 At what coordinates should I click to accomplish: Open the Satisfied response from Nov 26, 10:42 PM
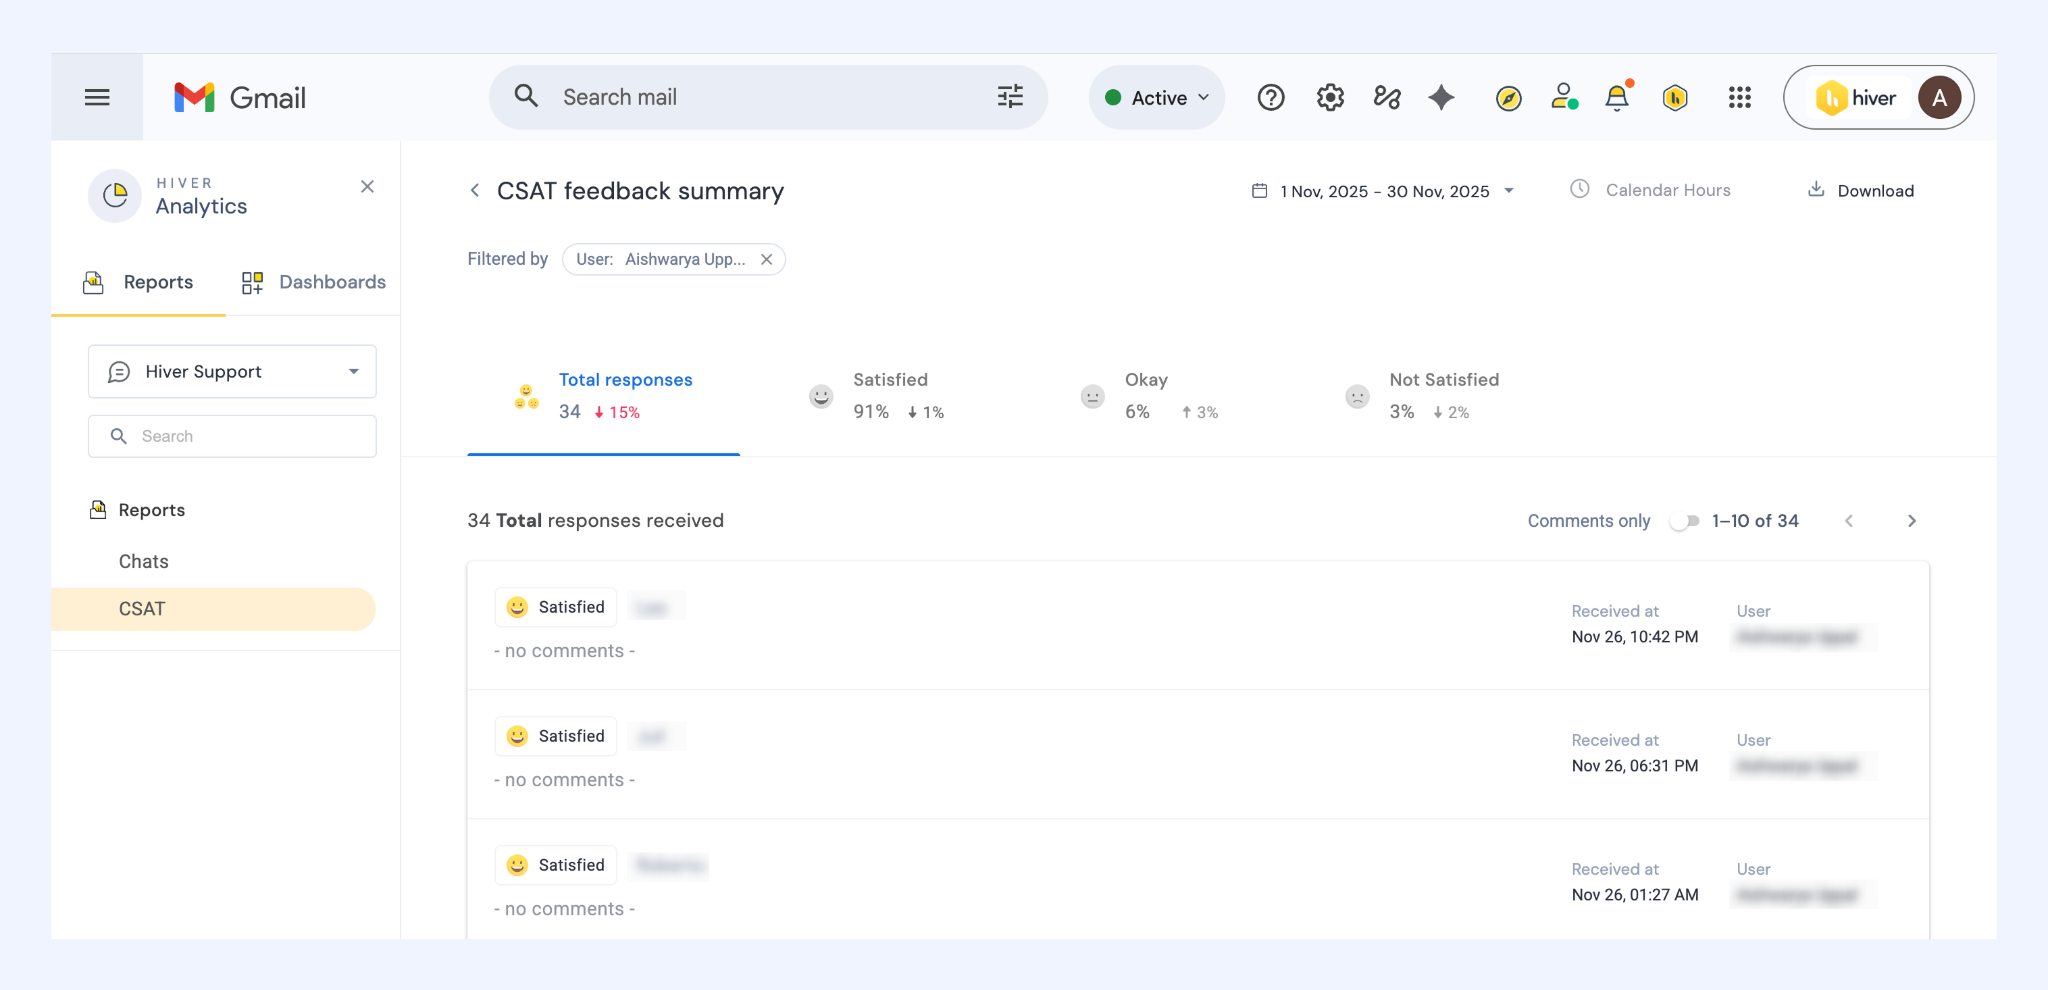(1197, 626)
